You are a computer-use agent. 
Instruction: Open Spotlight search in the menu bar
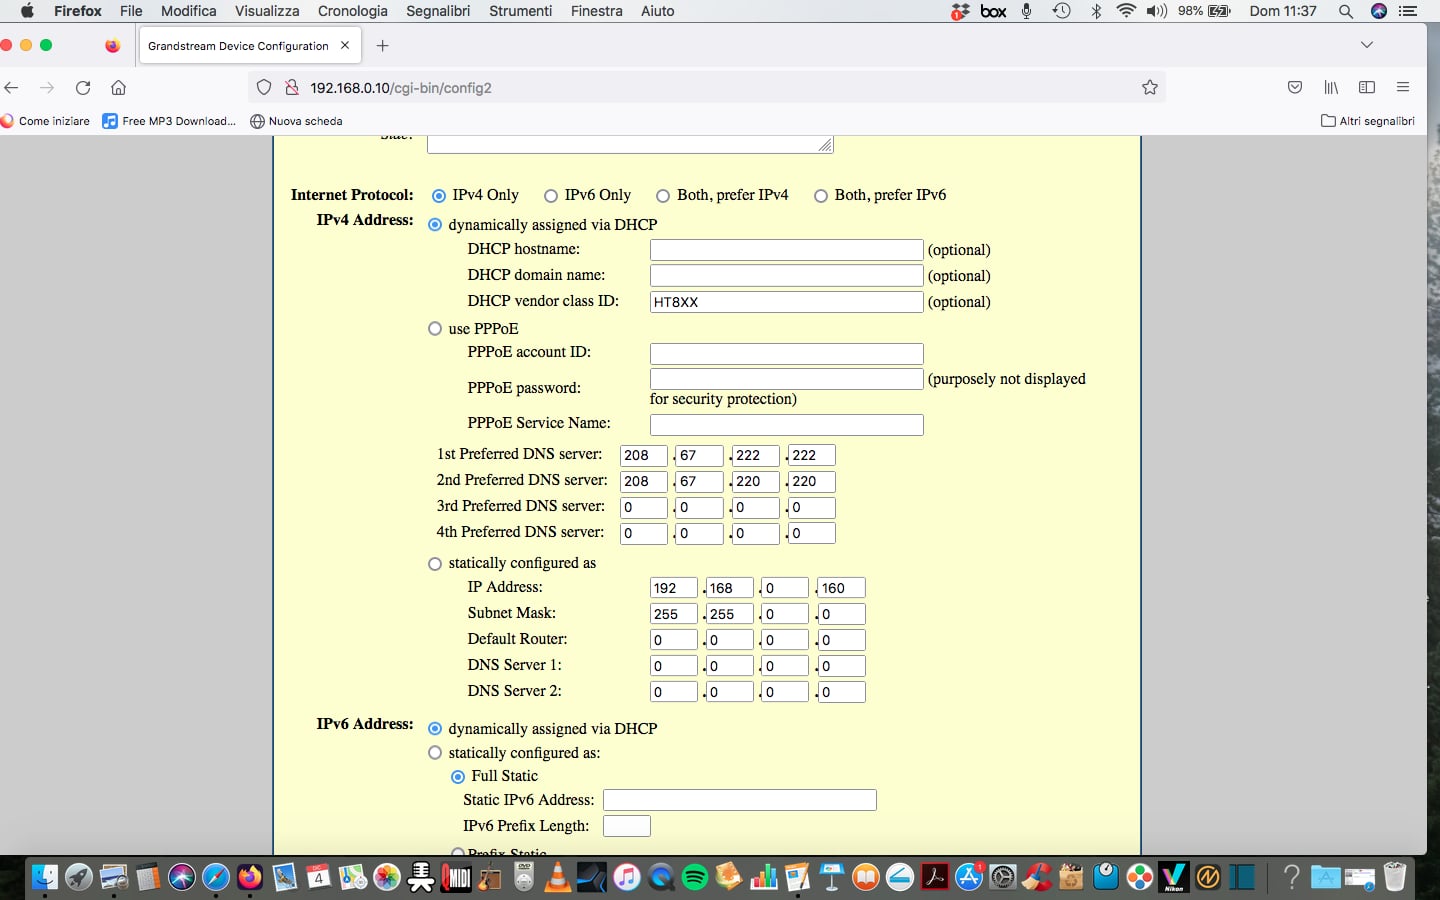point(1346,11)
